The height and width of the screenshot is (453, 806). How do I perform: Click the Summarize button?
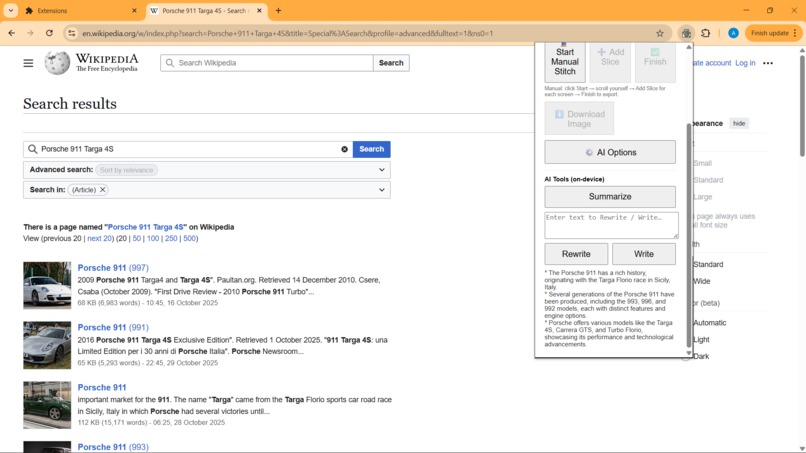tap(610, 196)
